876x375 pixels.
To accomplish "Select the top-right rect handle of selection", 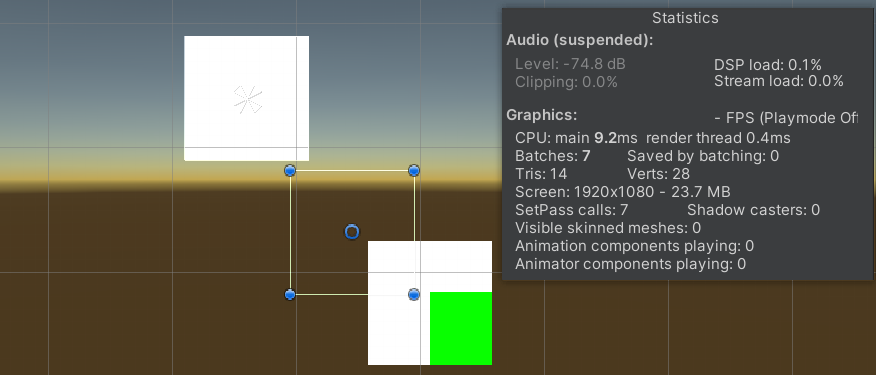I will click(413, 170).
